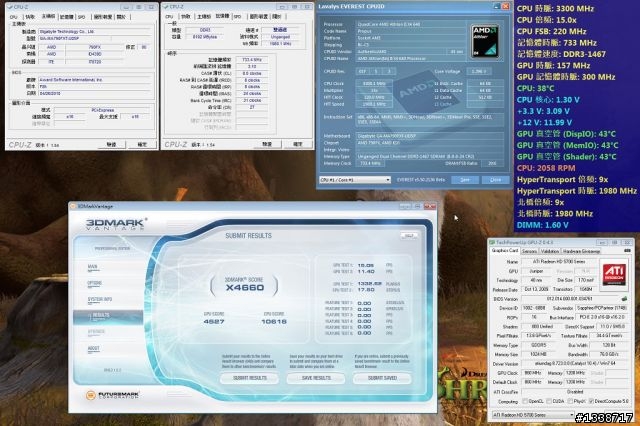Open ABOUT in 3DMark Vantage sidebar
640x426 pixels.
tap(93, 348)
